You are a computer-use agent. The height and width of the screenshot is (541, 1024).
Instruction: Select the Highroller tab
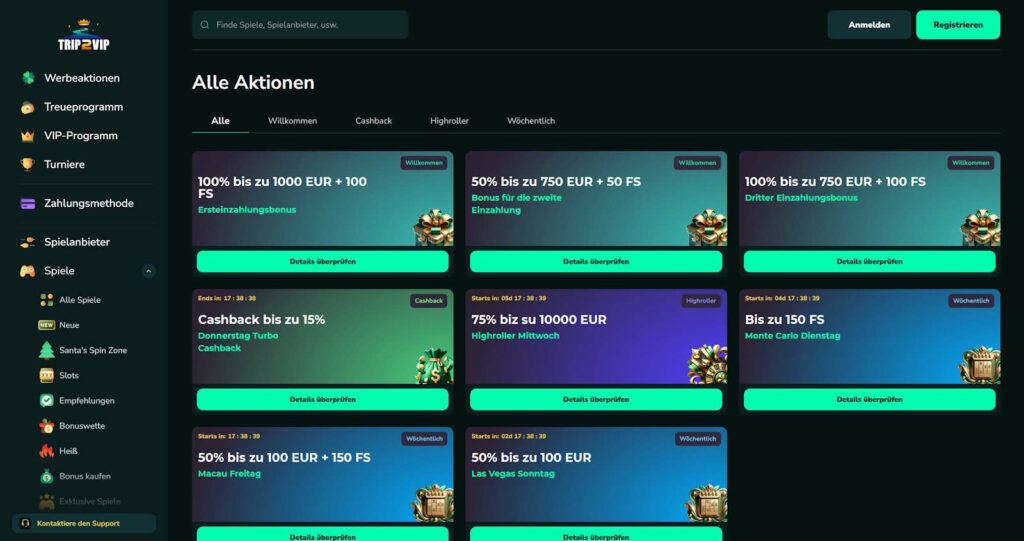pyautogui.click(x=449, y=121)
